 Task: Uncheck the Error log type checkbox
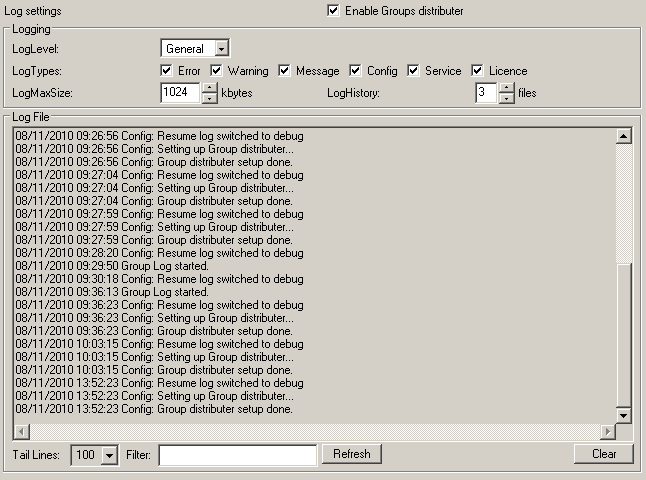(167, 71)
